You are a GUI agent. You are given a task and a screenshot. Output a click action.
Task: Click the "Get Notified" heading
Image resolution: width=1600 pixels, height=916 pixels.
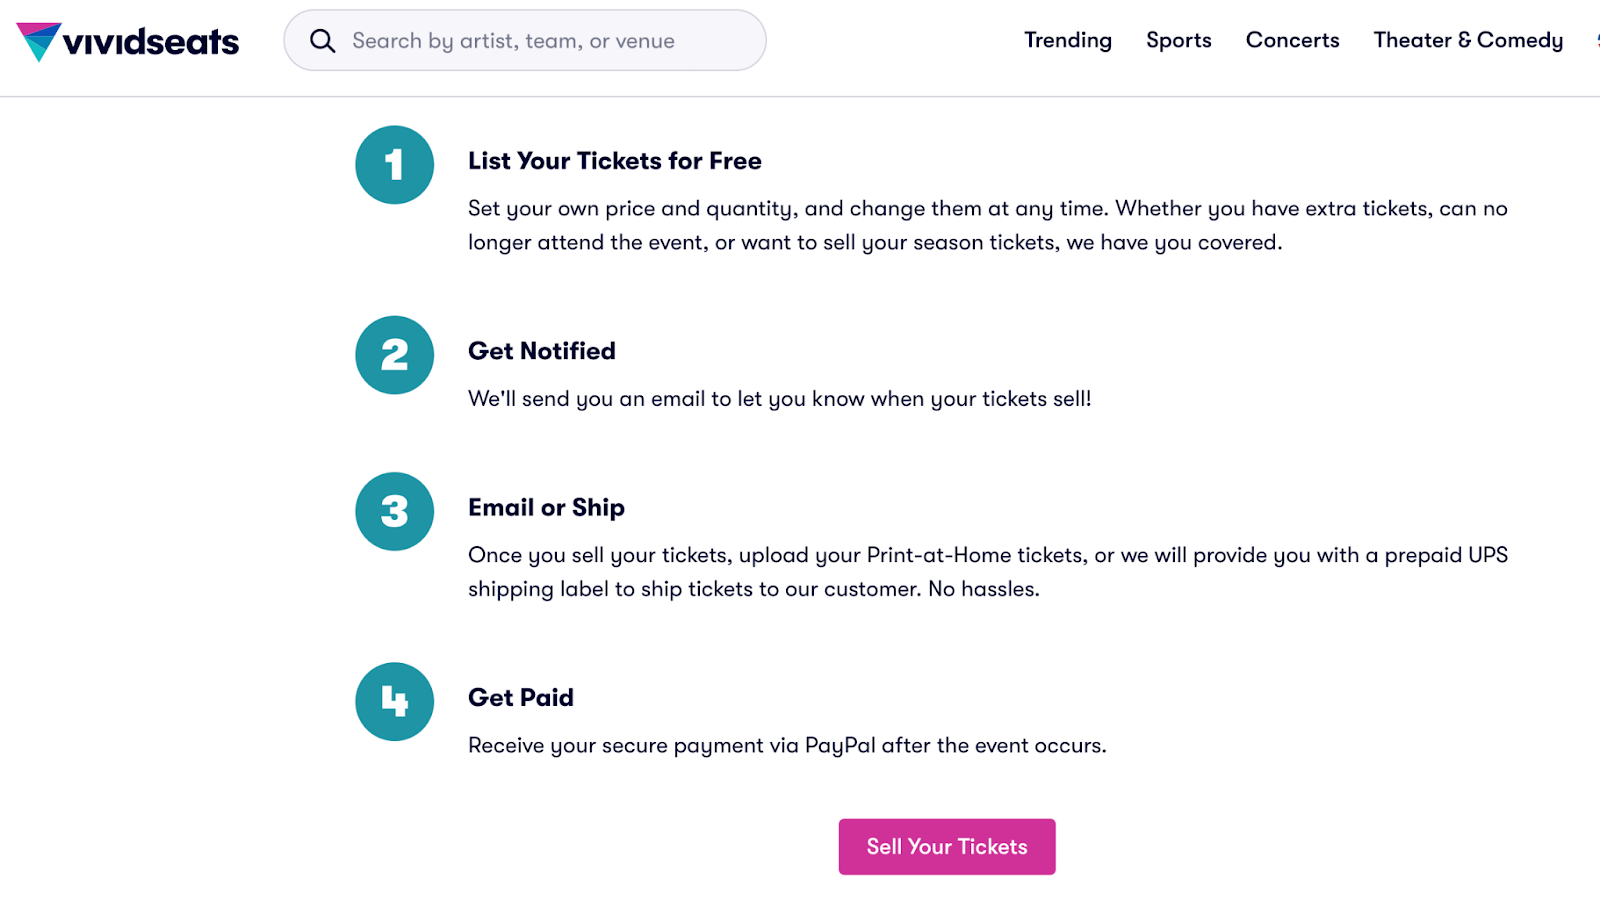click(541, 351)
